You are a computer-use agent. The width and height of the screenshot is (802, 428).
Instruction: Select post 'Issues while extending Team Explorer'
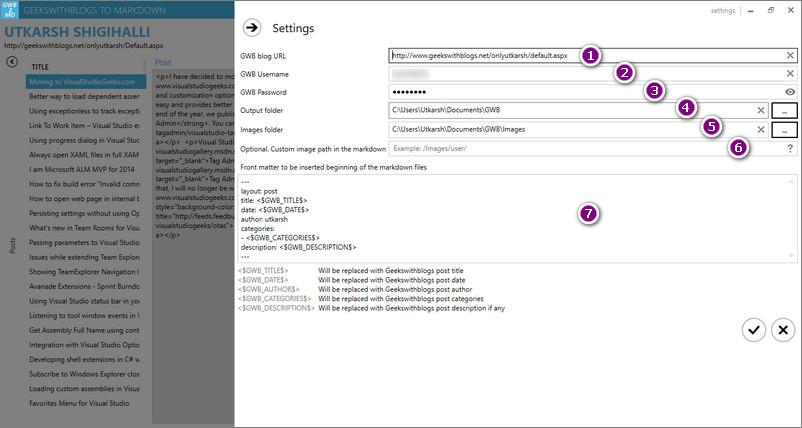[x=86, y=257]
